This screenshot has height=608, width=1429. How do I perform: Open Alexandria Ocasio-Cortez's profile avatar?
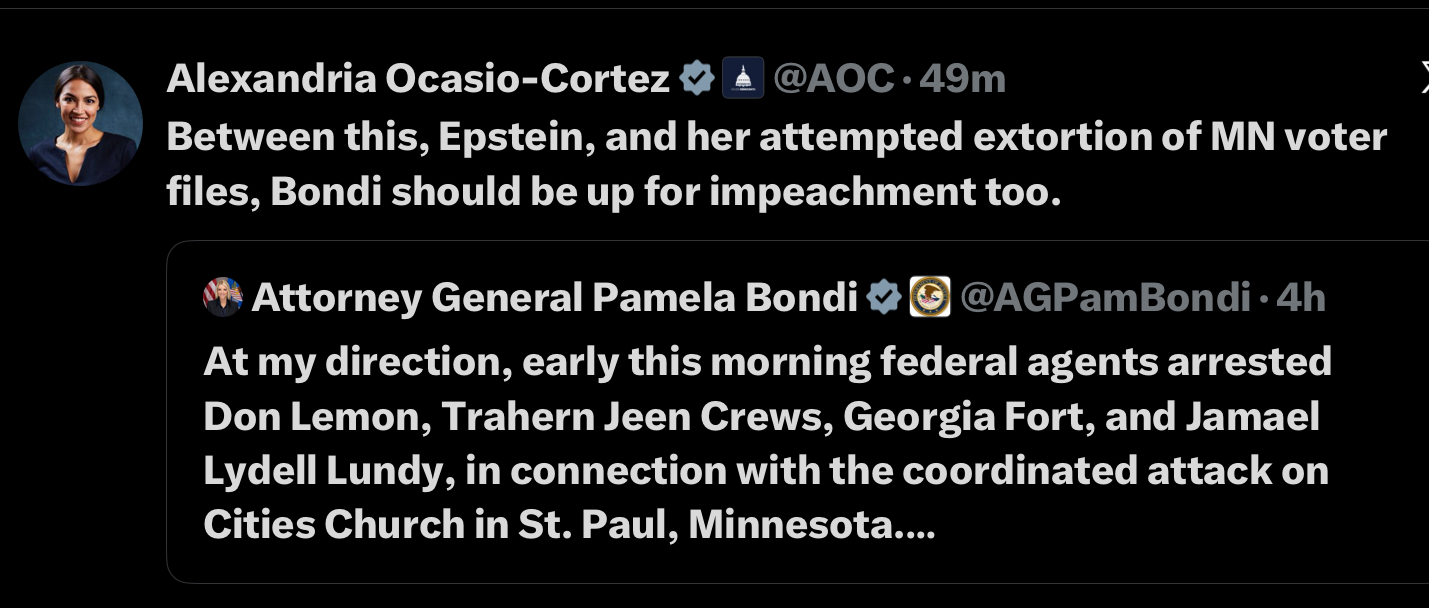[80, 123]
